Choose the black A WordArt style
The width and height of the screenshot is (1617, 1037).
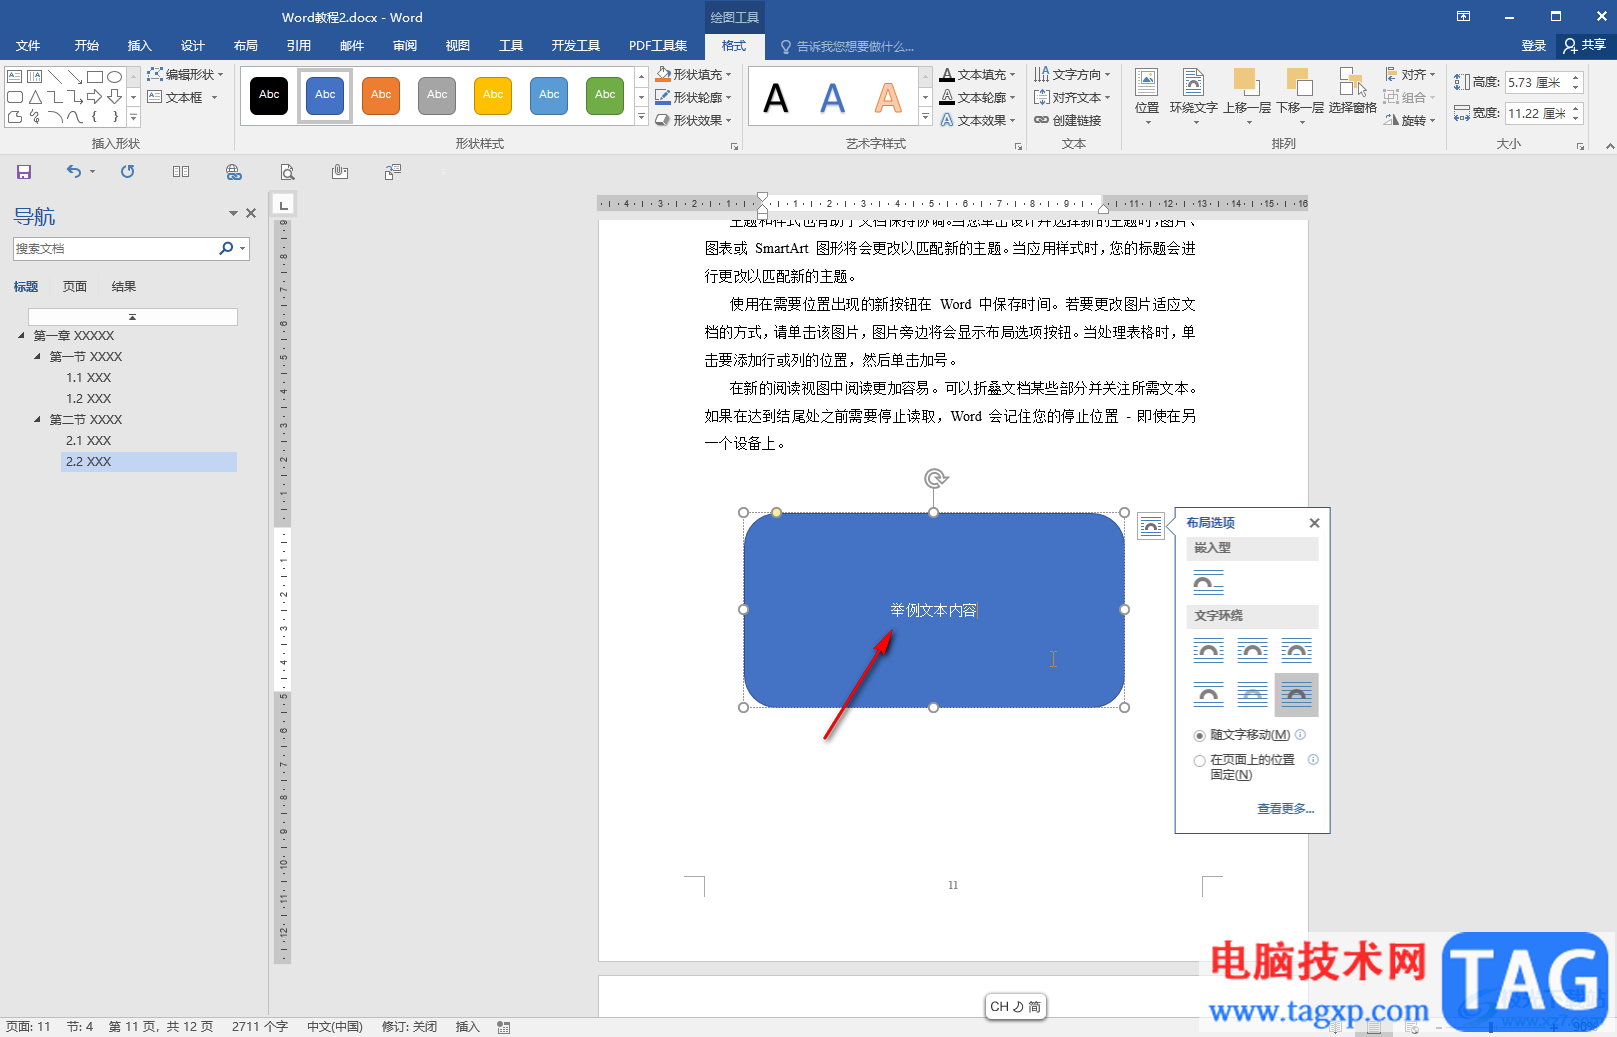coord(776,98)
